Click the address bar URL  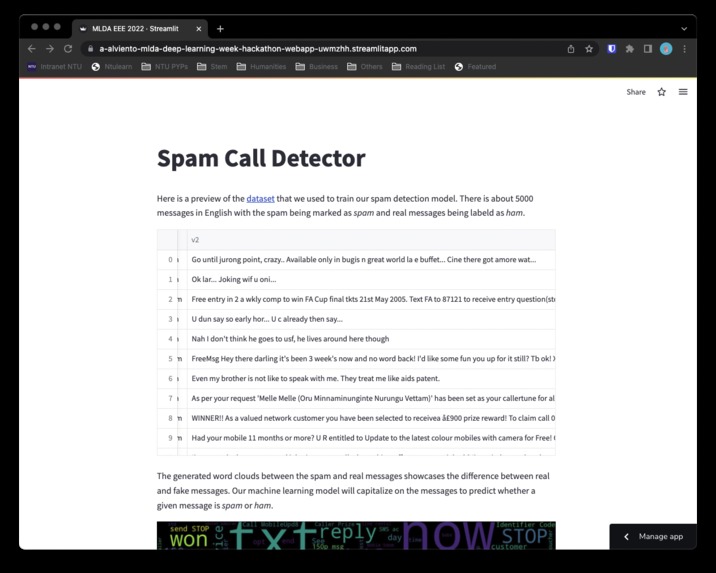(x=258, y=49)
